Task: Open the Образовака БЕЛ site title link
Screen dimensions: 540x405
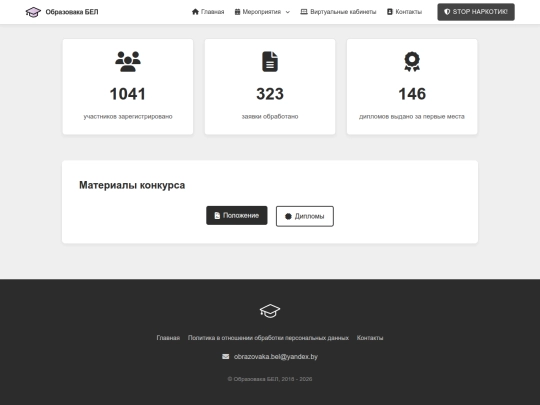Action: (x=72, y=12)
